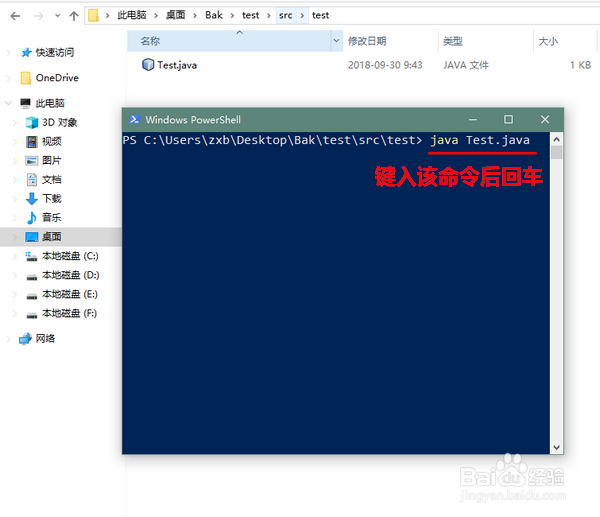The height and width of the screenshot is (517, 600).
Task: Click the PowerShell scrollbar thumb
Action: tap(557, 152)
